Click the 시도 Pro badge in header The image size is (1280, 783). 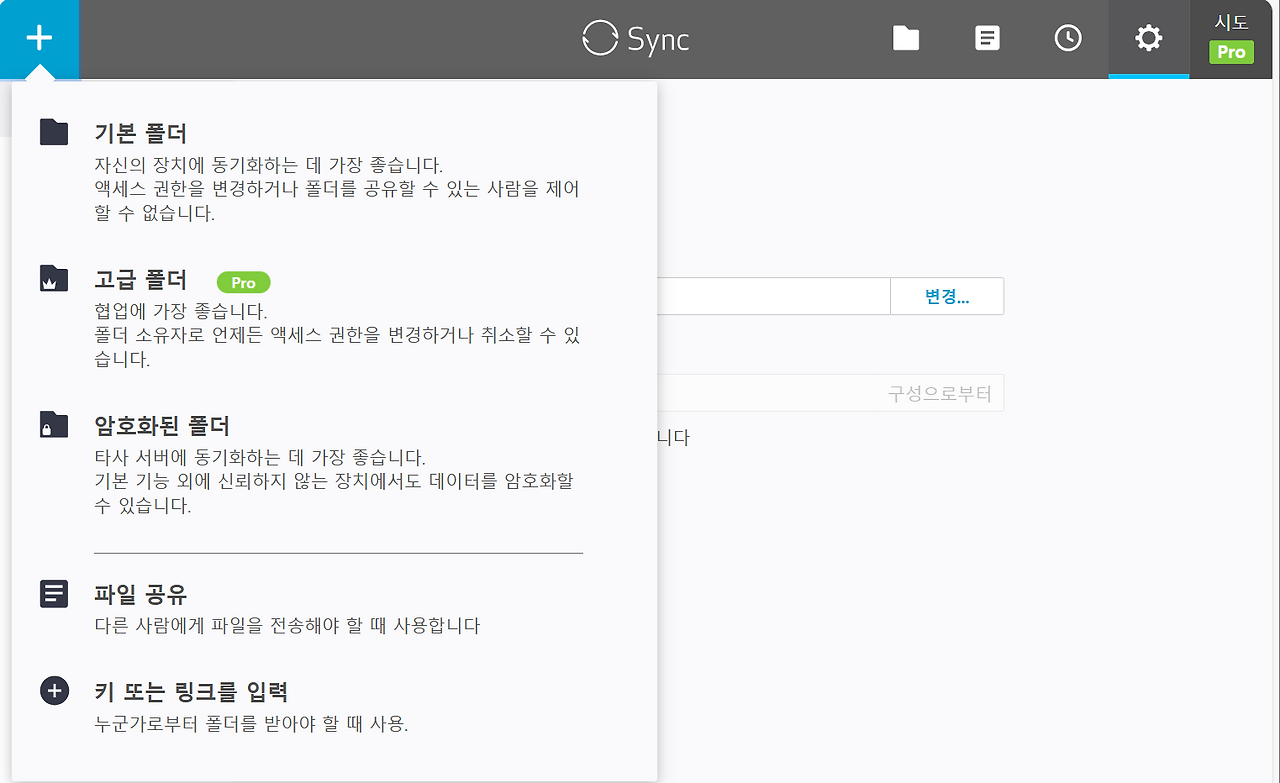point(1229,38)
